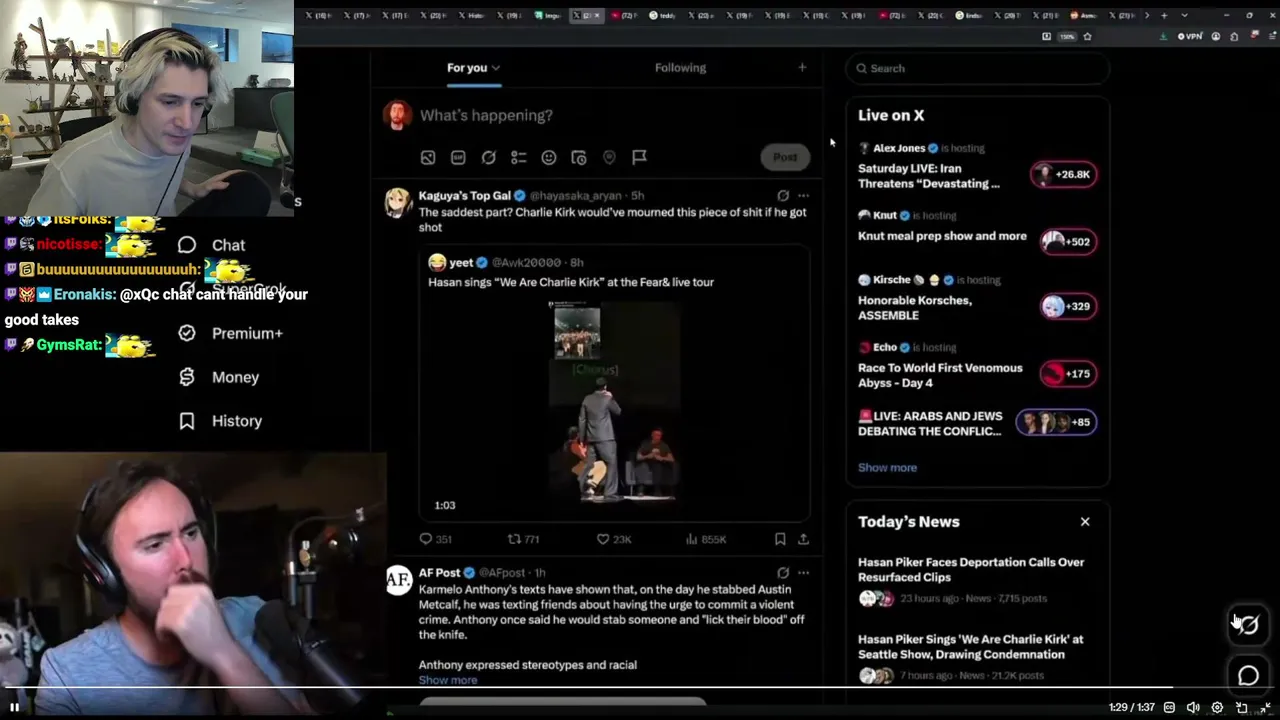Open Chat in the X sidebar

pos(211,245)
